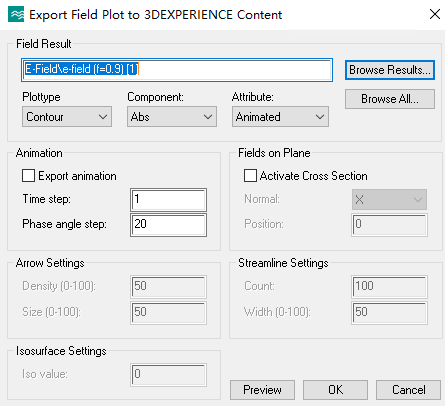Select the Time step input field

pos(168,200)
